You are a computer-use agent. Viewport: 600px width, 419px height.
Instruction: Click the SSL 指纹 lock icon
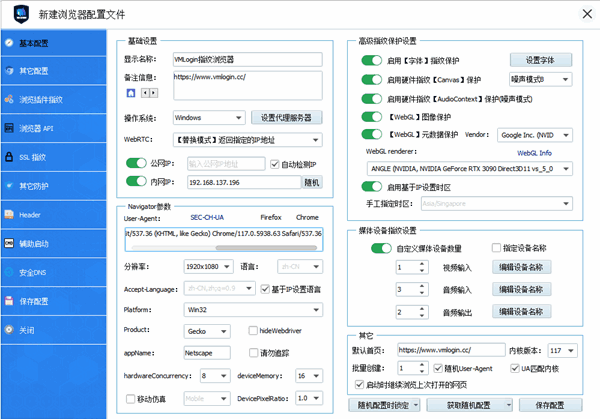(9, 157)
